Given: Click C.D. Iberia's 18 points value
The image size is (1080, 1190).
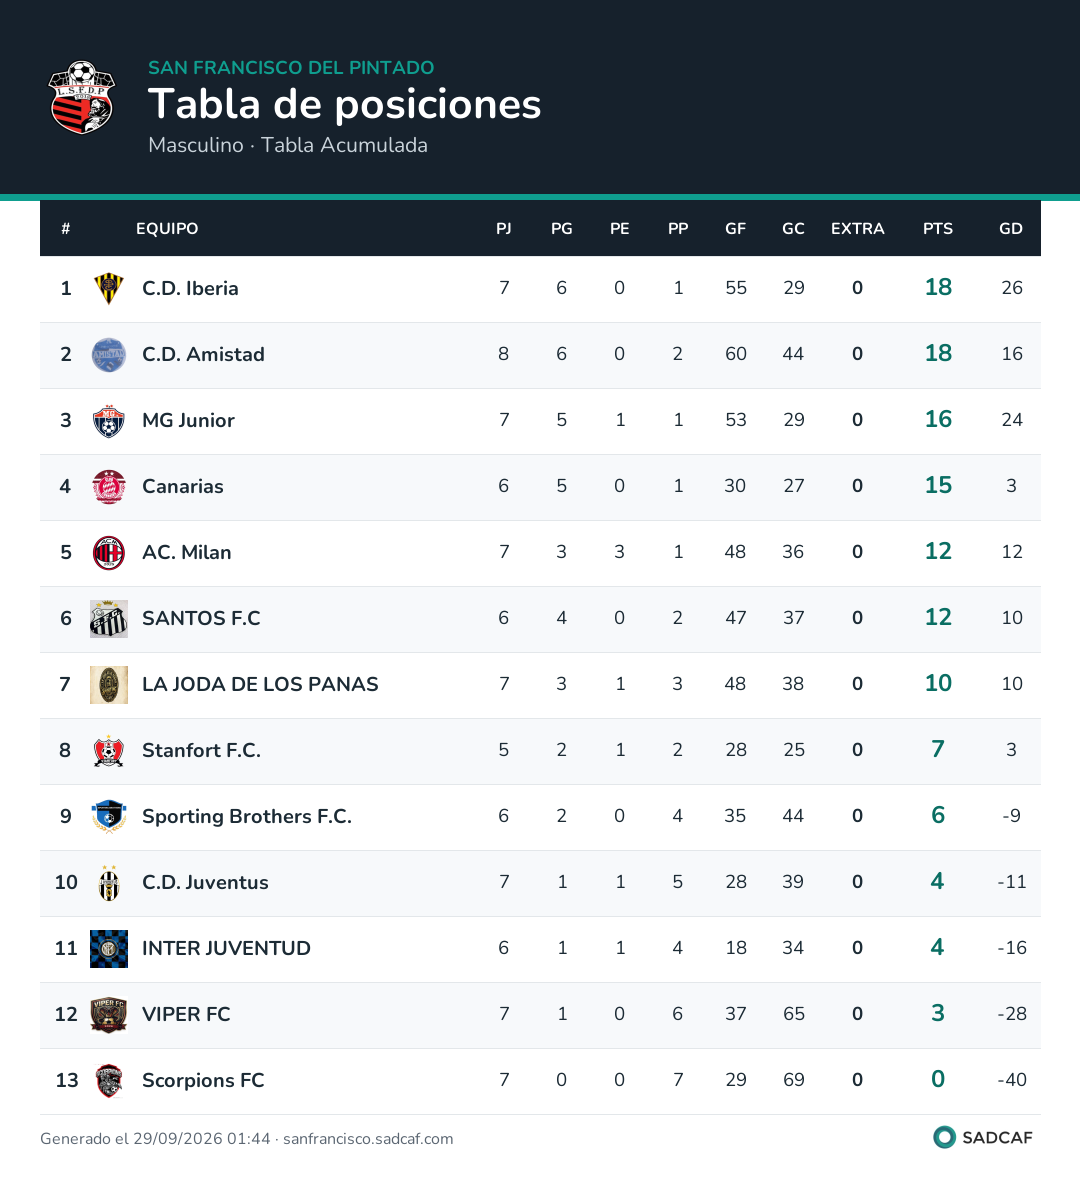Looking at the screenshot, I should coord(938,288).
